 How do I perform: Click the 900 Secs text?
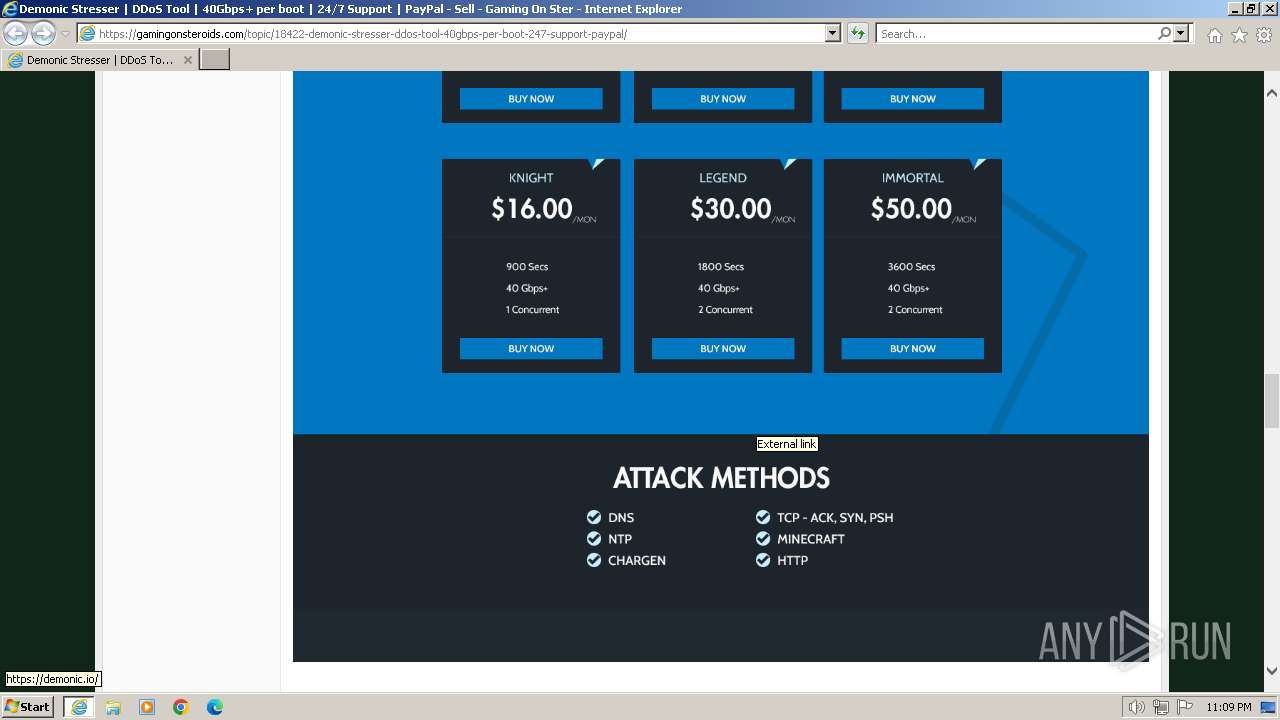[527, 267]
